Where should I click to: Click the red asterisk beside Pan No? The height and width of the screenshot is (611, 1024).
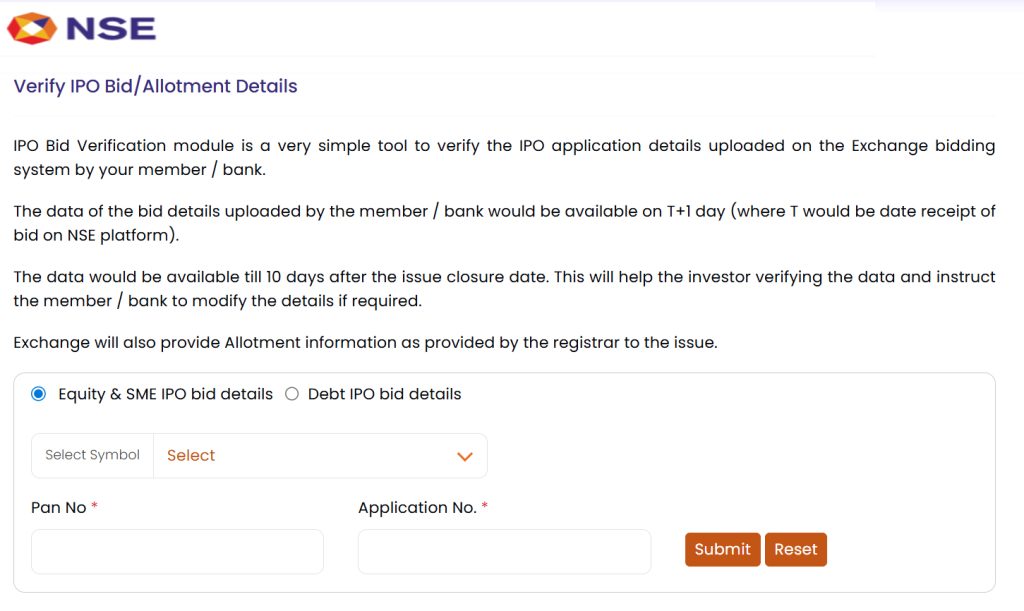pyautogui.click(x=95, y=505)
